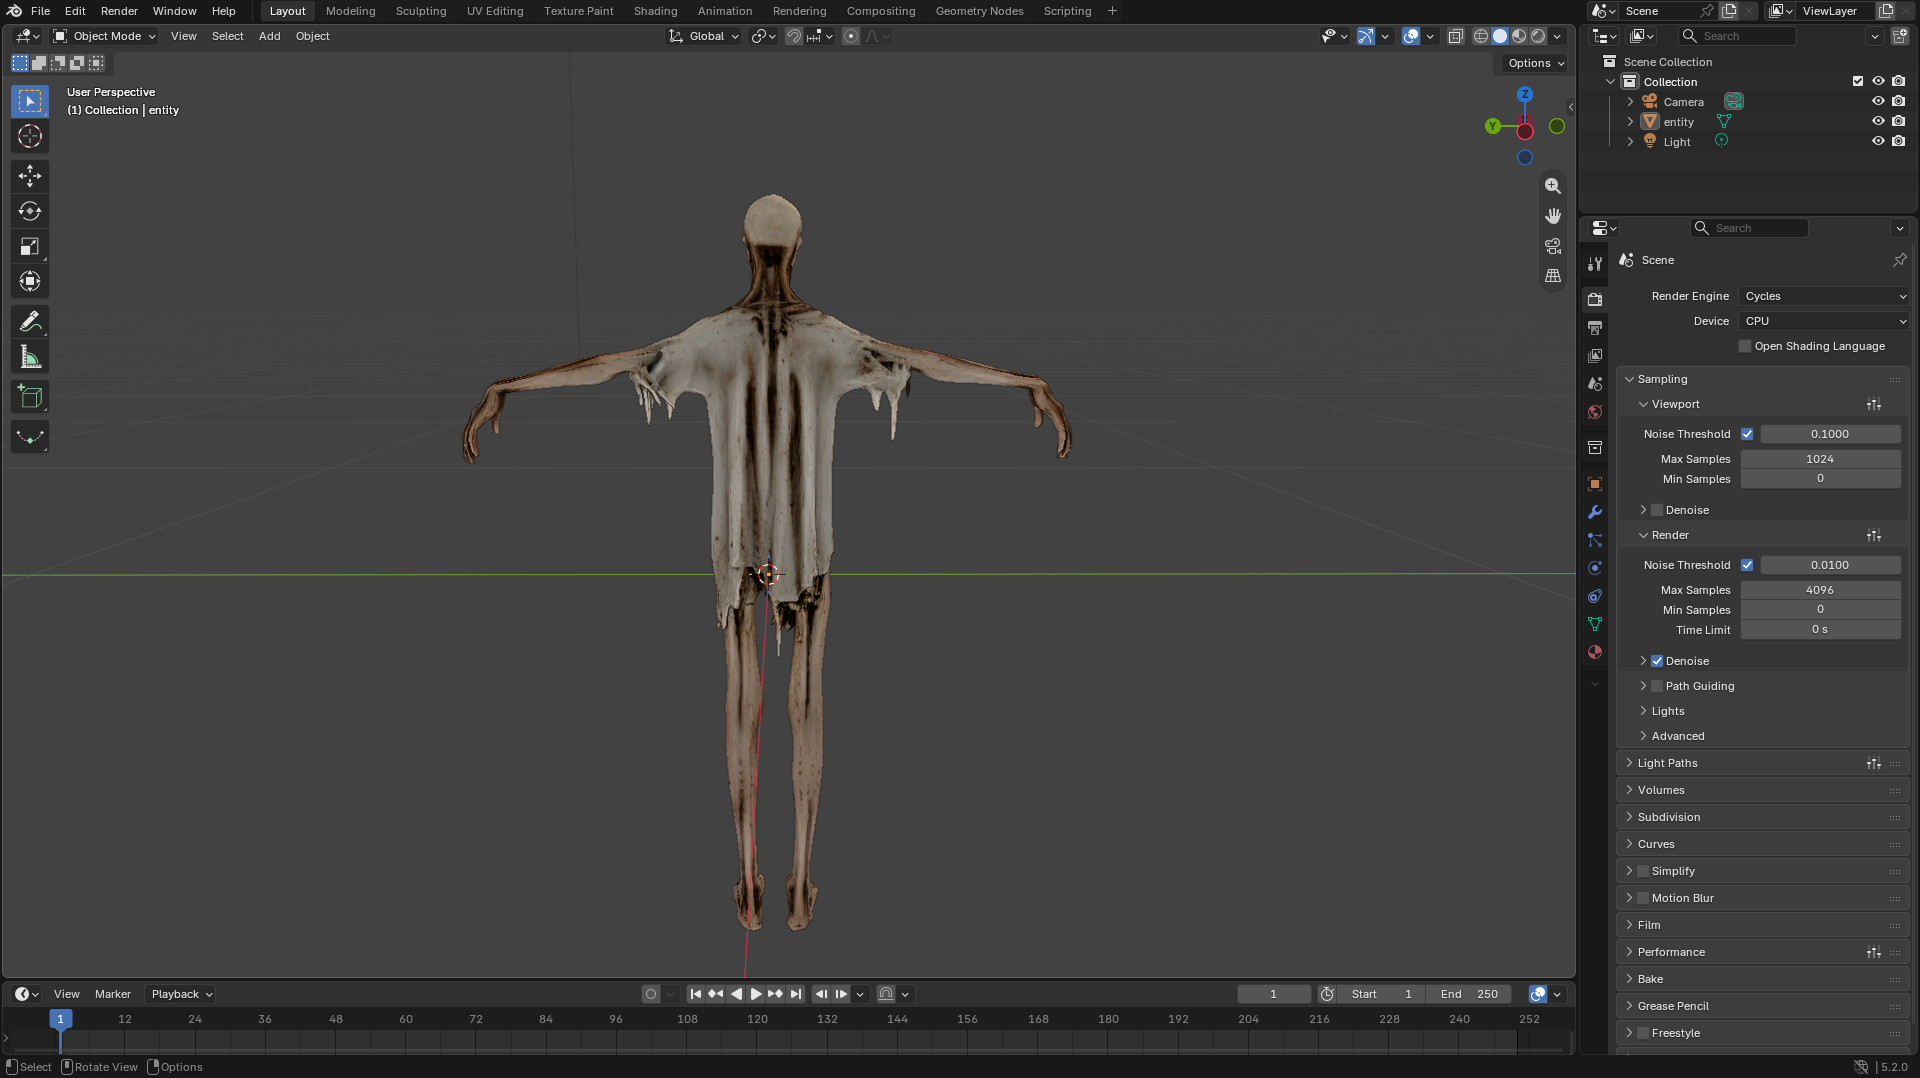Select the Annotate tool
Screen dimensions: 1920x1078
30,321
